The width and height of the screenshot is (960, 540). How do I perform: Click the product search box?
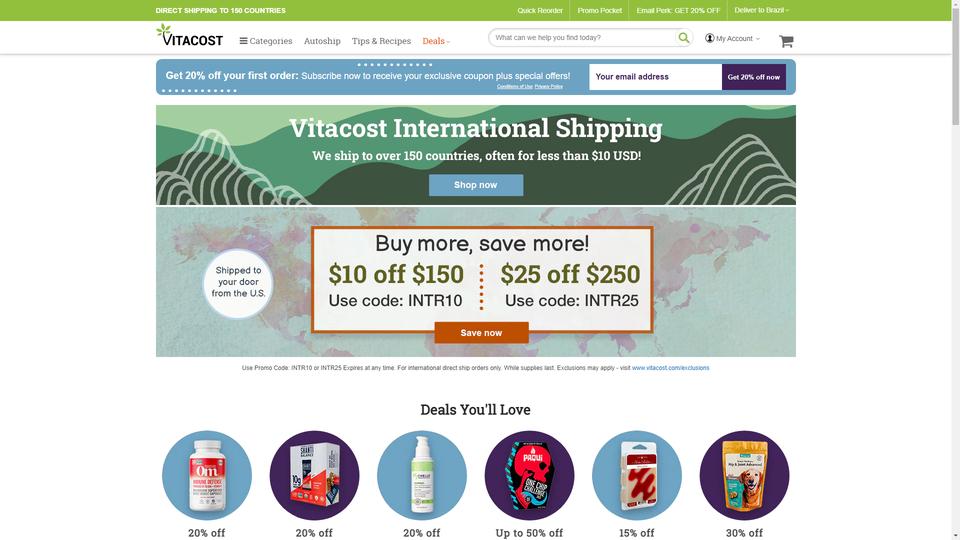coord(583,38)
